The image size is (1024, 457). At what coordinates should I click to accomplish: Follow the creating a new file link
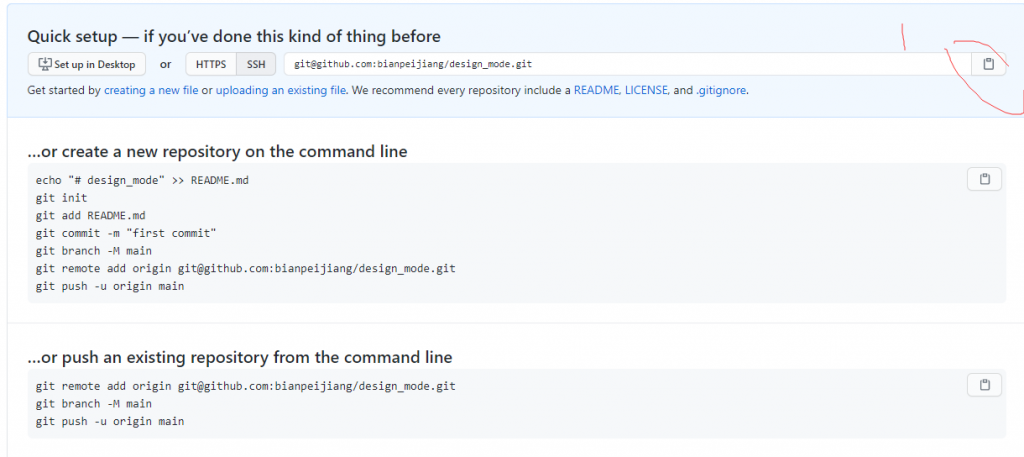coord(151,91)
